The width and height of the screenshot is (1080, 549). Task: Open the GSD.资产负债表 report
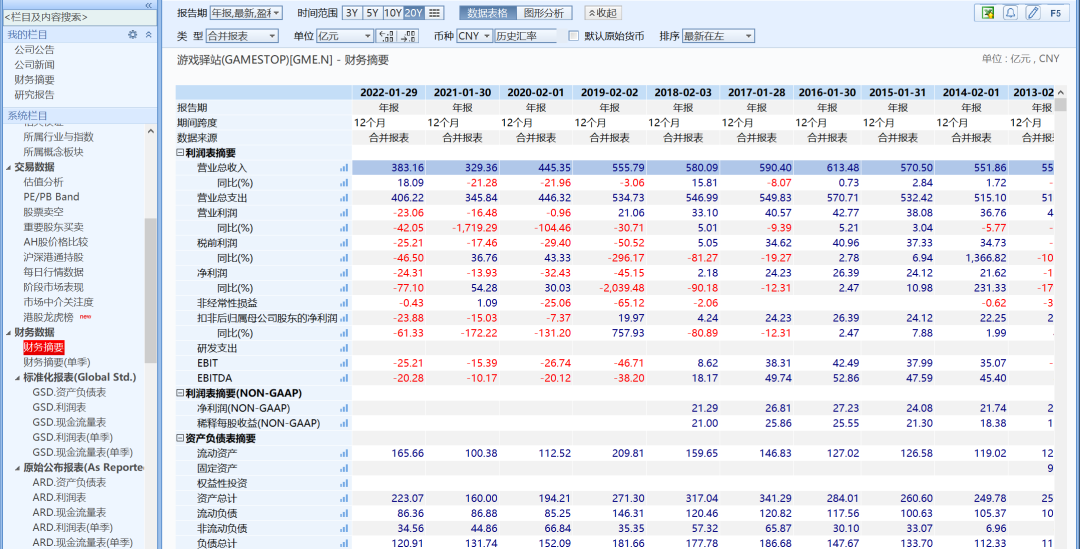tap(70, 393)
